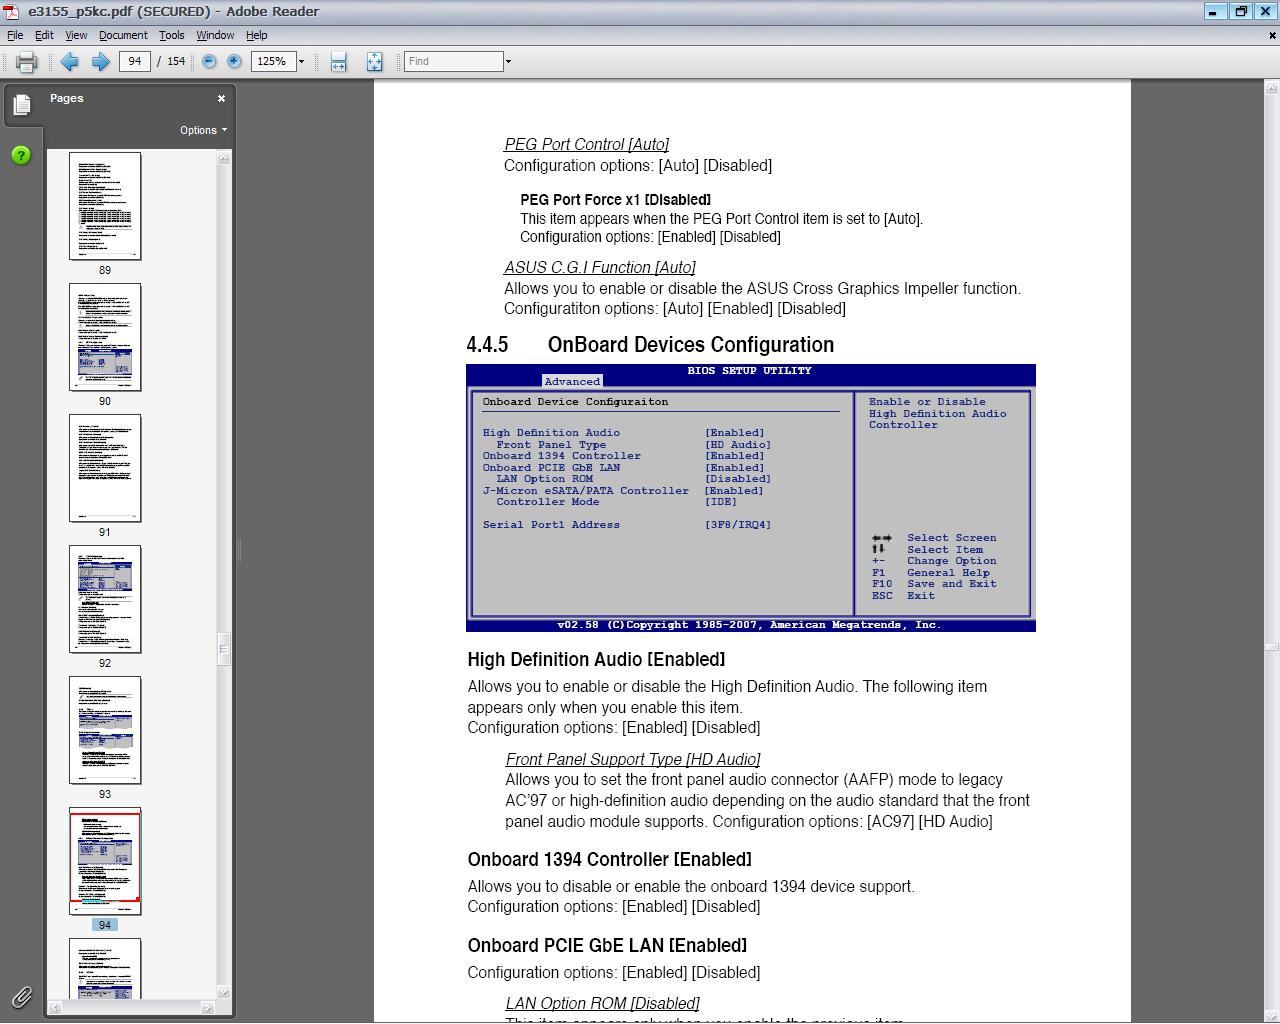The height and width of the screenshot is (1024, 1280).
Task: Click the zoom percentage field showing 125%
Action: 273,62
